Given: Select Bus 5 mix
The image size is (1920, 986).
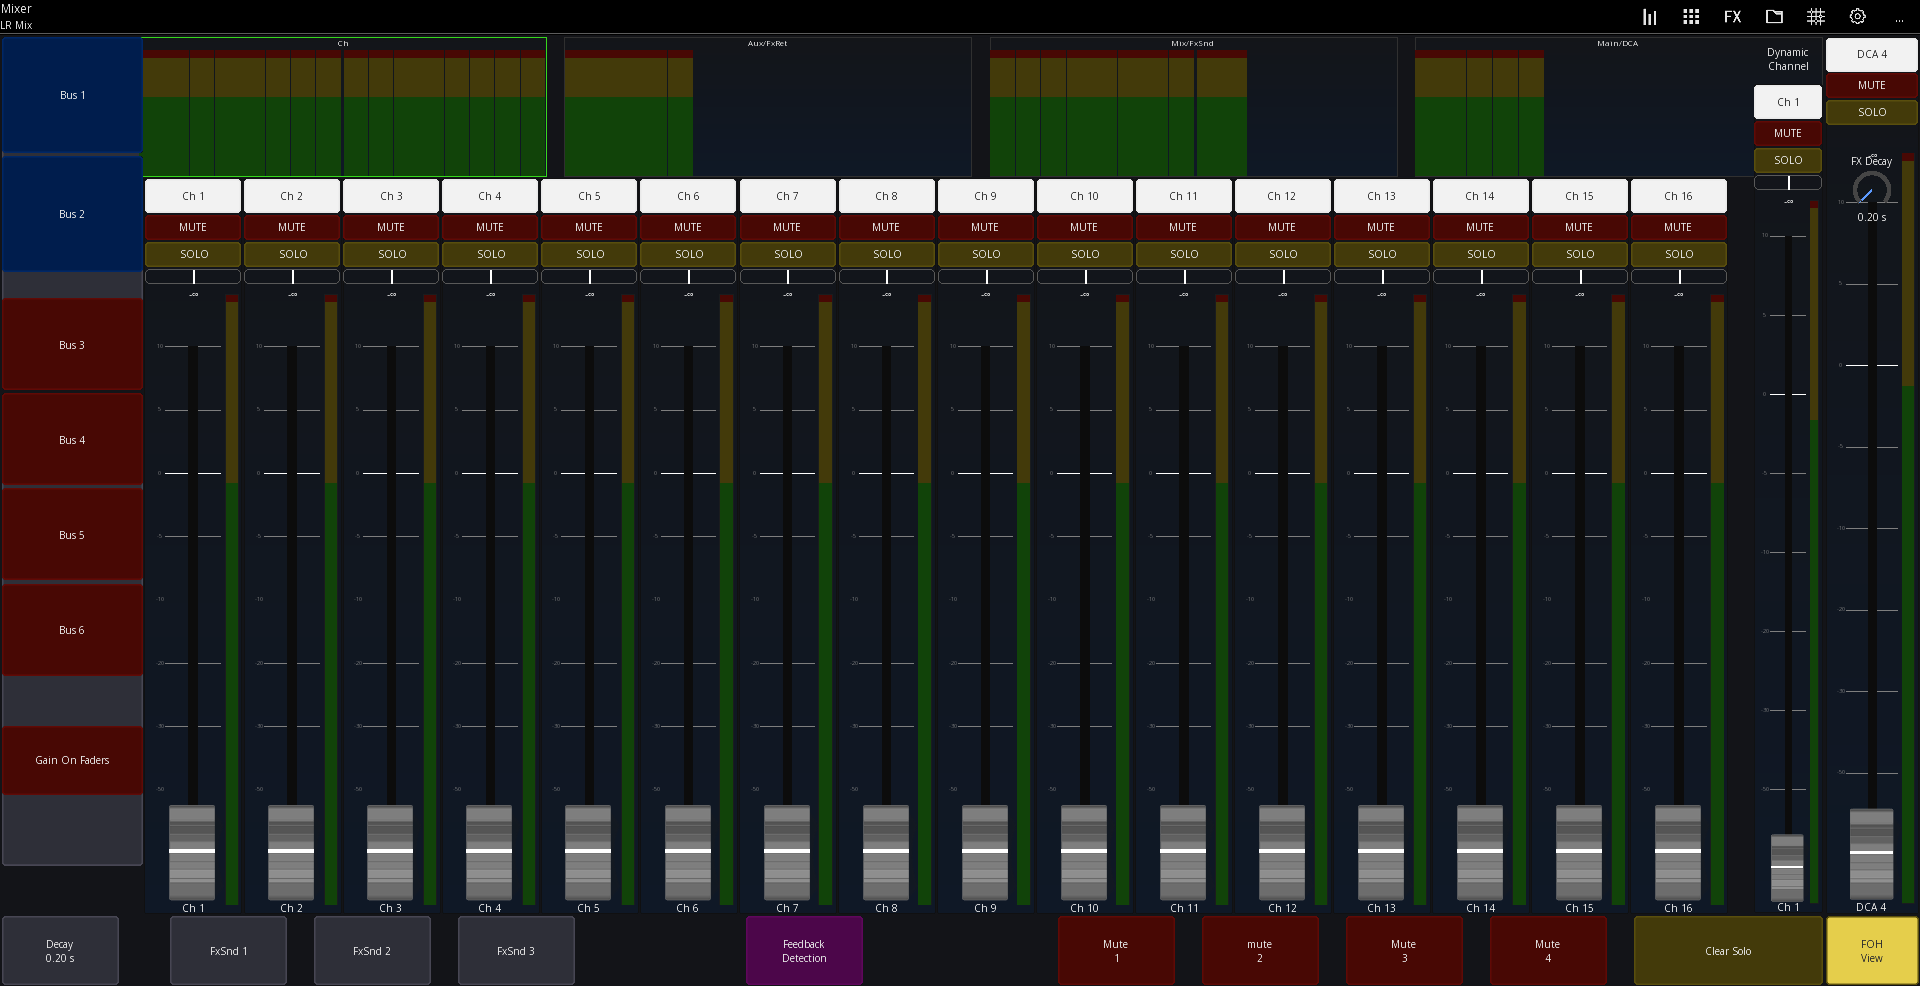Looking at the screenshot, I should coord(72,535).
